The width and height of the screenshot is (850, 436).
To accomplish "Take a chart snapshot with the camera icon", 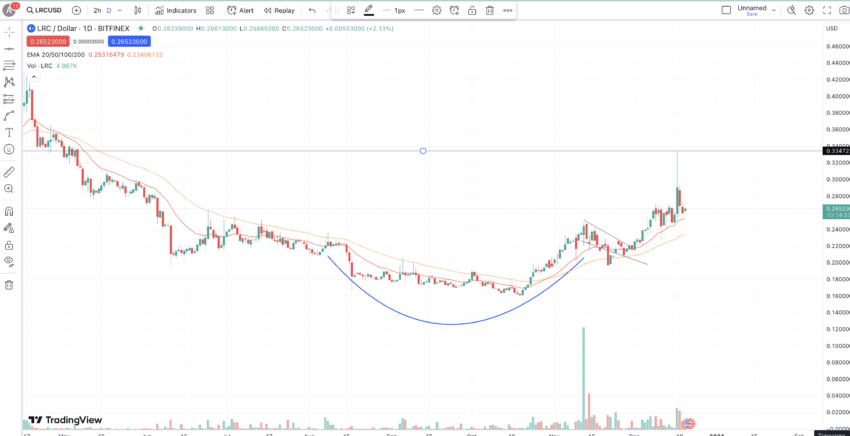I will (x=845, y=10).
